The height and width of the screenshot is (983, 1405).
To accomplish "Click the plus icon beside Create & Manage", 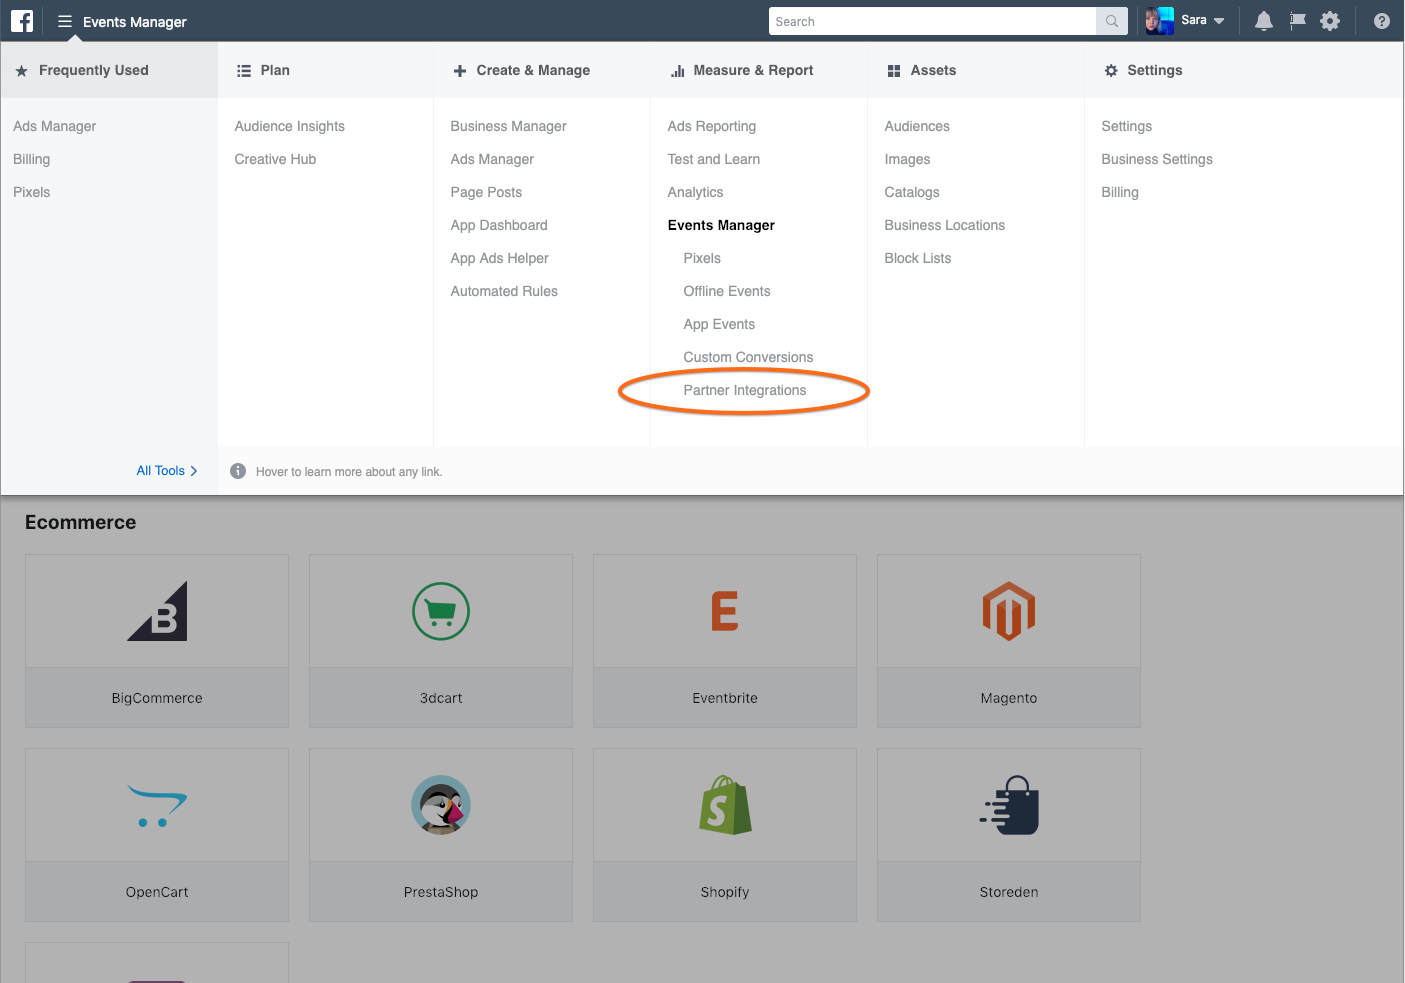I will (x=460, y=71).
